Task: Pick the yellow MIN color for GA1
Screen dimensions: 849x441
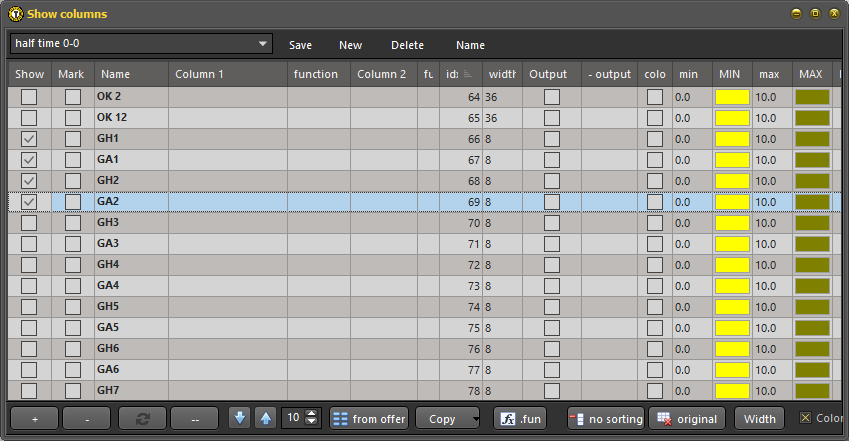Action: coord(732,160)
